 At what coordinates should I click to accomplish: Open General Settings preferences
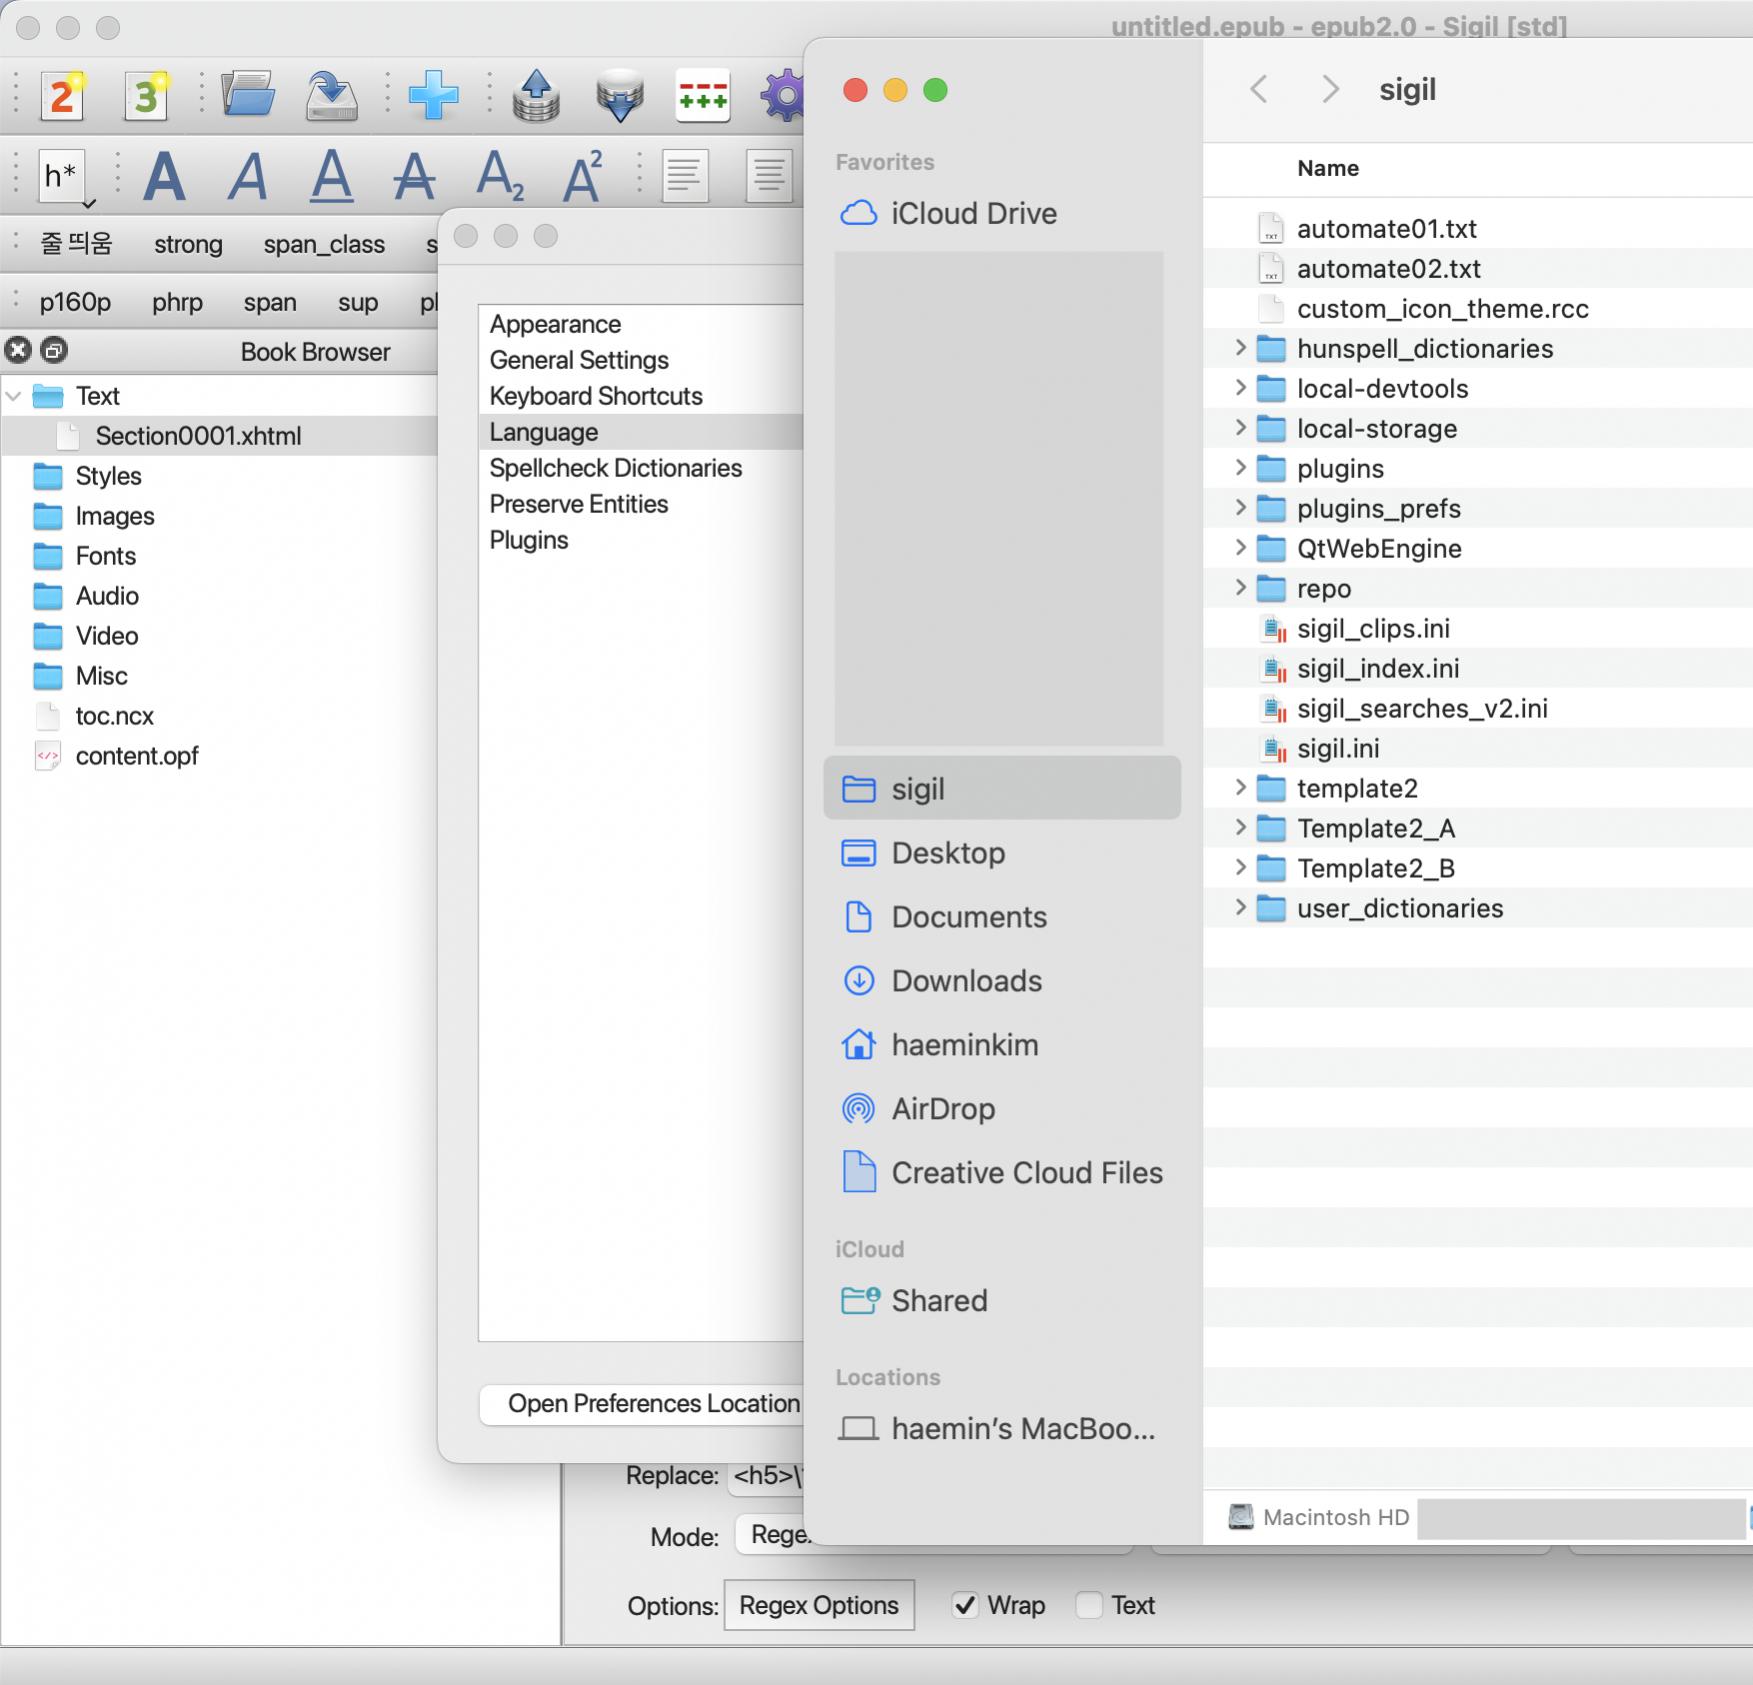[x=641, y=360]
